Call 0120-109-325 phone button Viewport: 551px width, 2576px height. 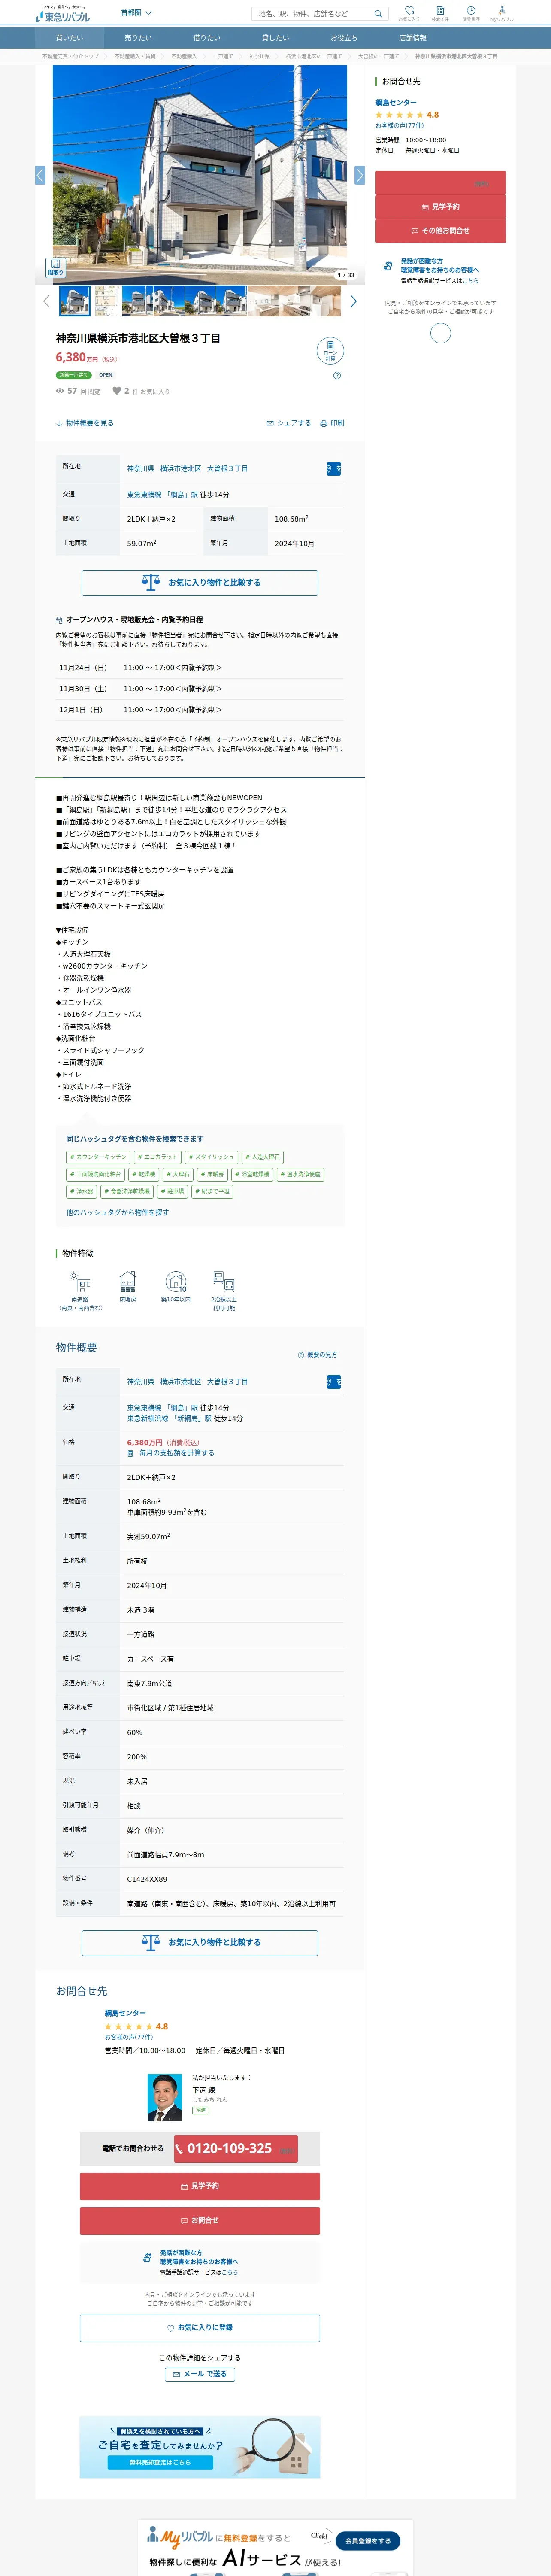click(x=236, y=2148)
